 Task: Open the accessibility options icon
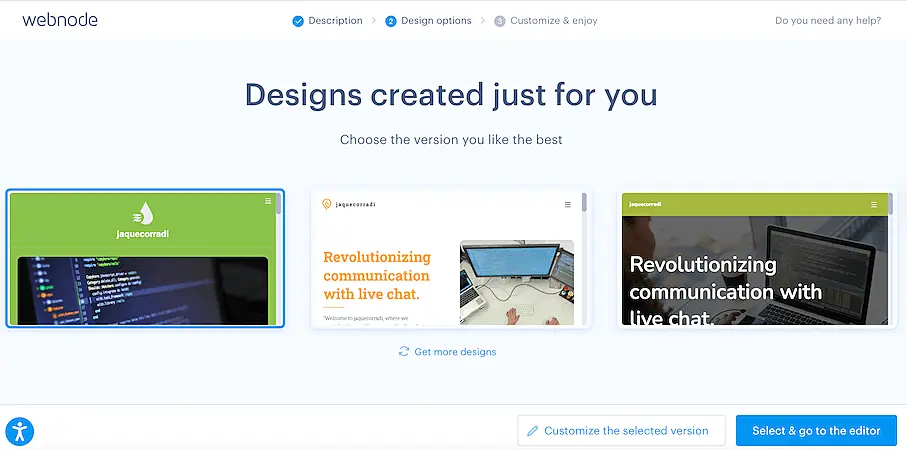pos(20,431)
